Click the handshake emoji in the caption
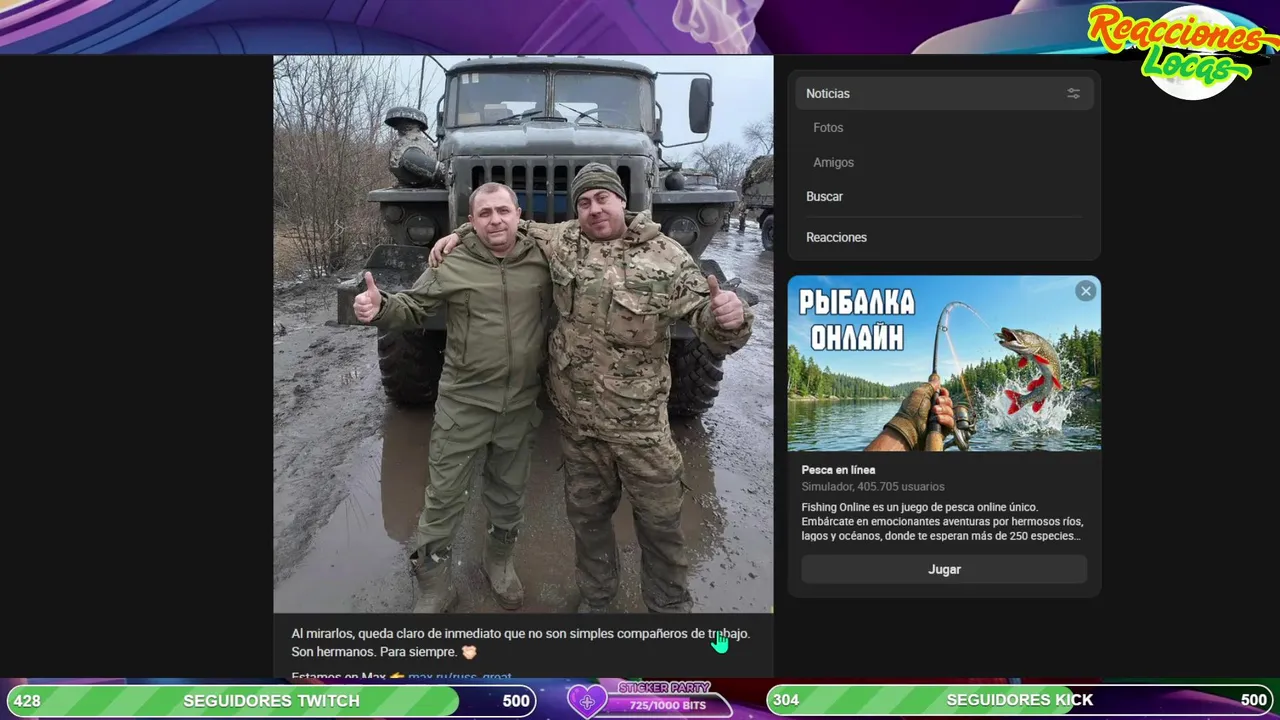1280x720 pixels. point(469,652)
